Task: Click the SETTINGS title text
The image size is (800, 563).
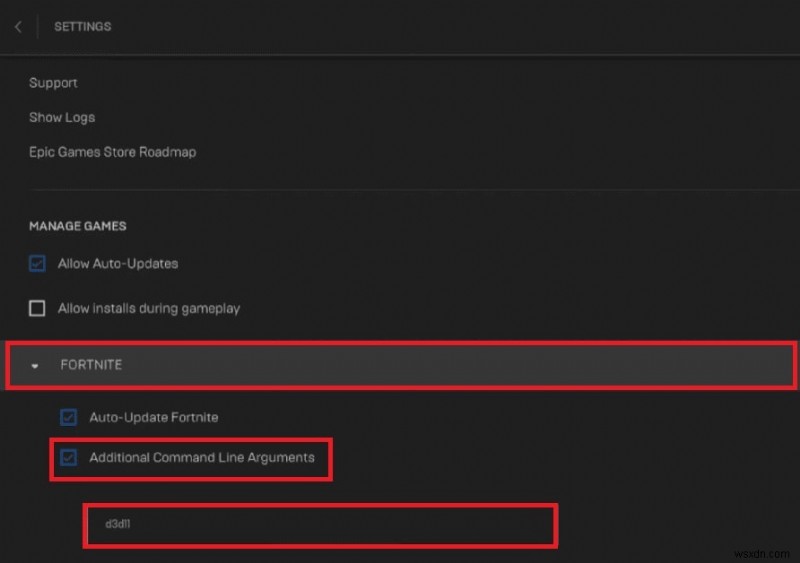Action: [x=83, y=27]
